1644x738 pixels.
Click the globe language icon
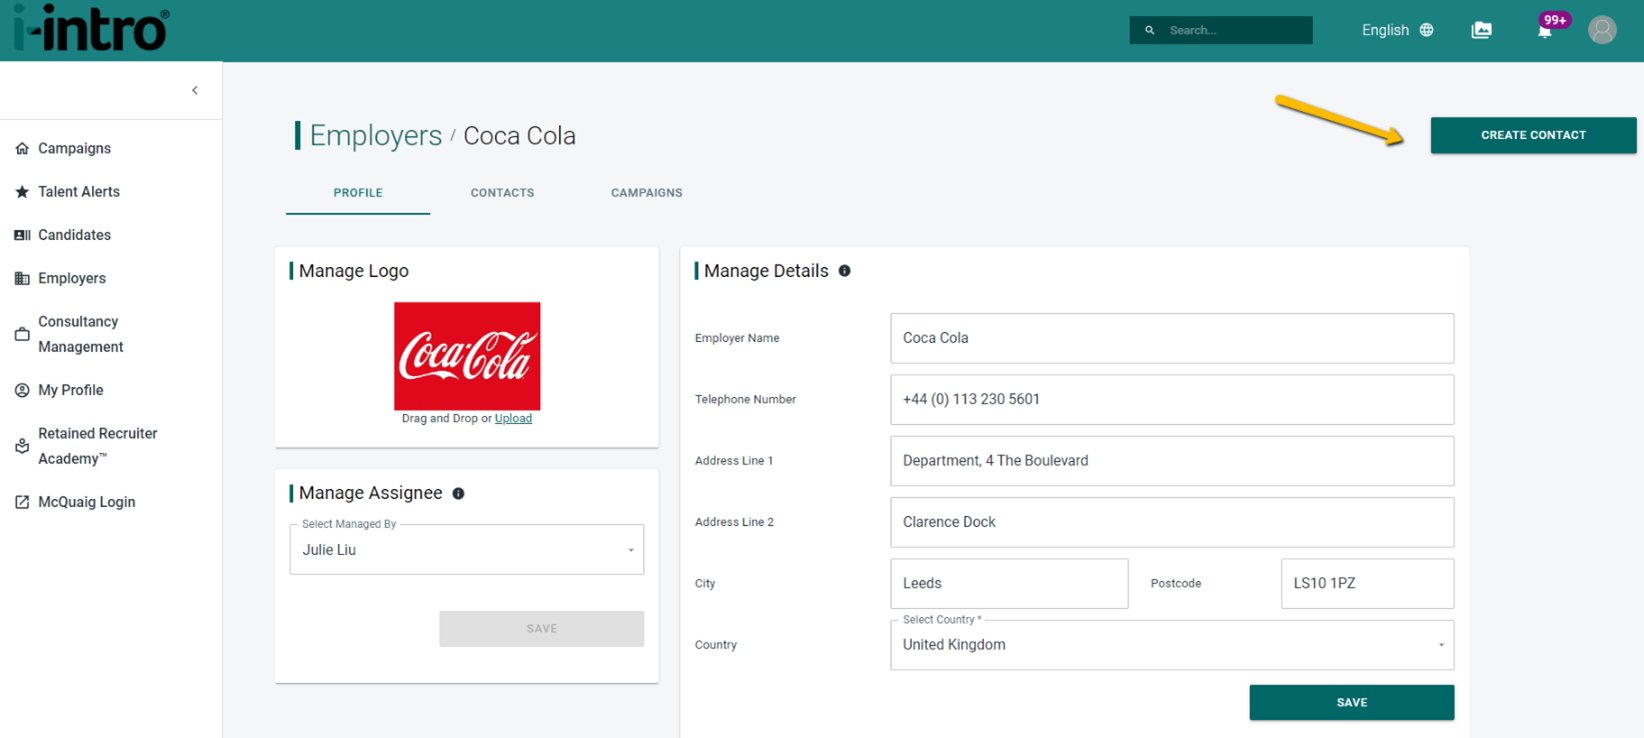pyautogui.click(x=1426, y=30)
